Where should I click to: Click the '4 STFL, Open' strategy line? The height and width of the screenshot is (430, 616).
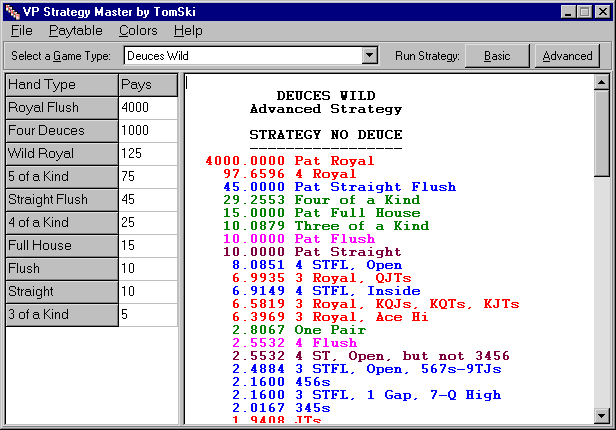pos(317,265)
